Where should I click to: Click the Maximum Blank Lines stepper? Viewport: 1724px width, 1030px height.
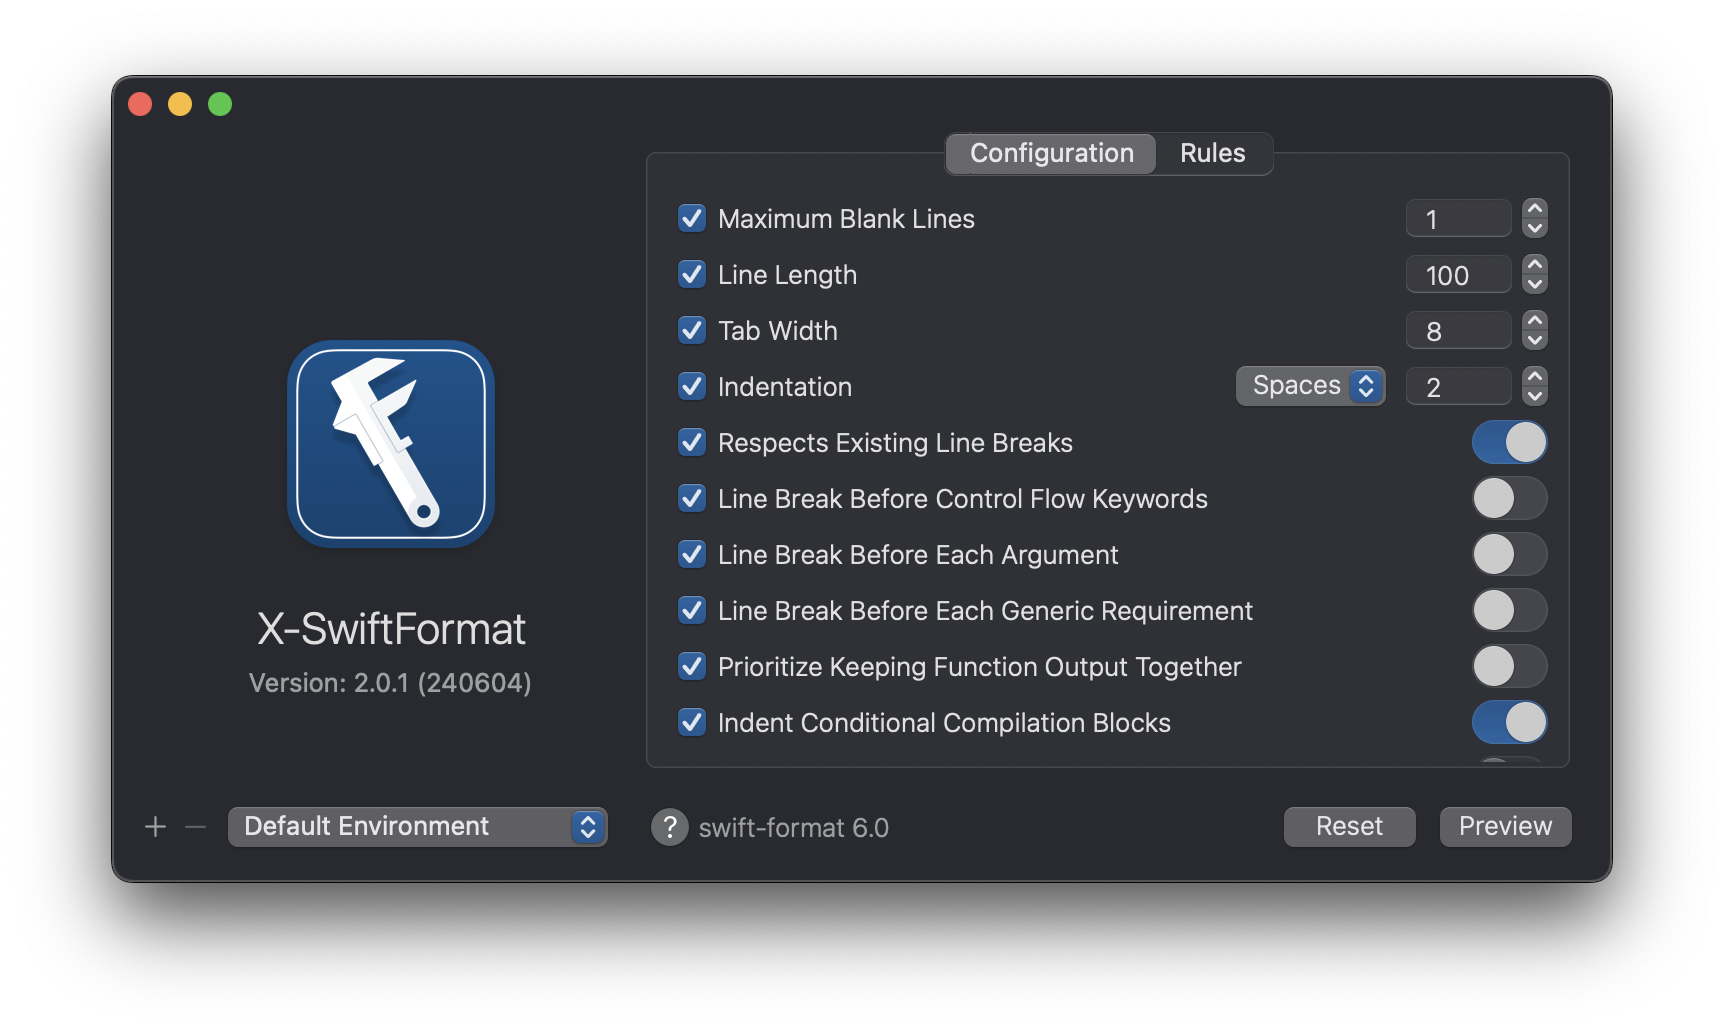pos(1535,218)
